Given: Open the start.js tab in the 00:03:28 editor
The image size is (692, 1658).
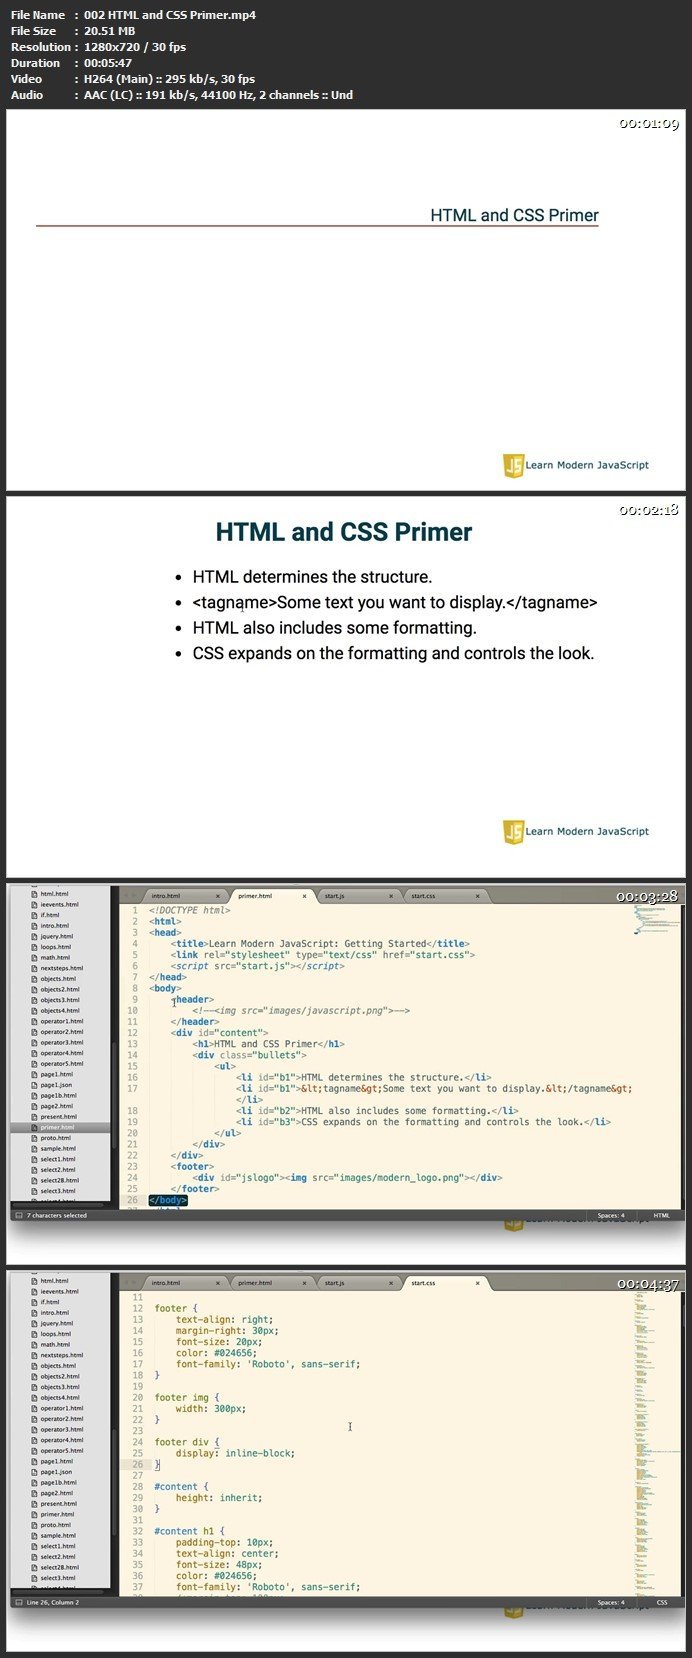Looking at the screenshot, I should click(x=357, y=896).
